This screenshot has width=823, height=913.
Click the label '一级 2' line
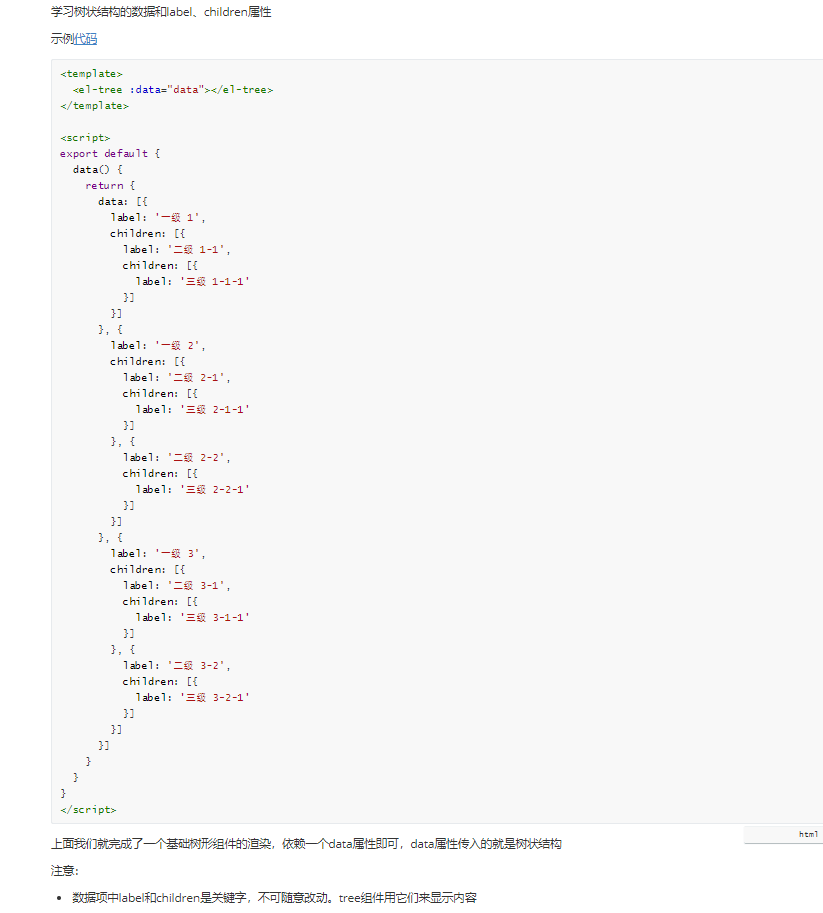[x=158, y=346]
